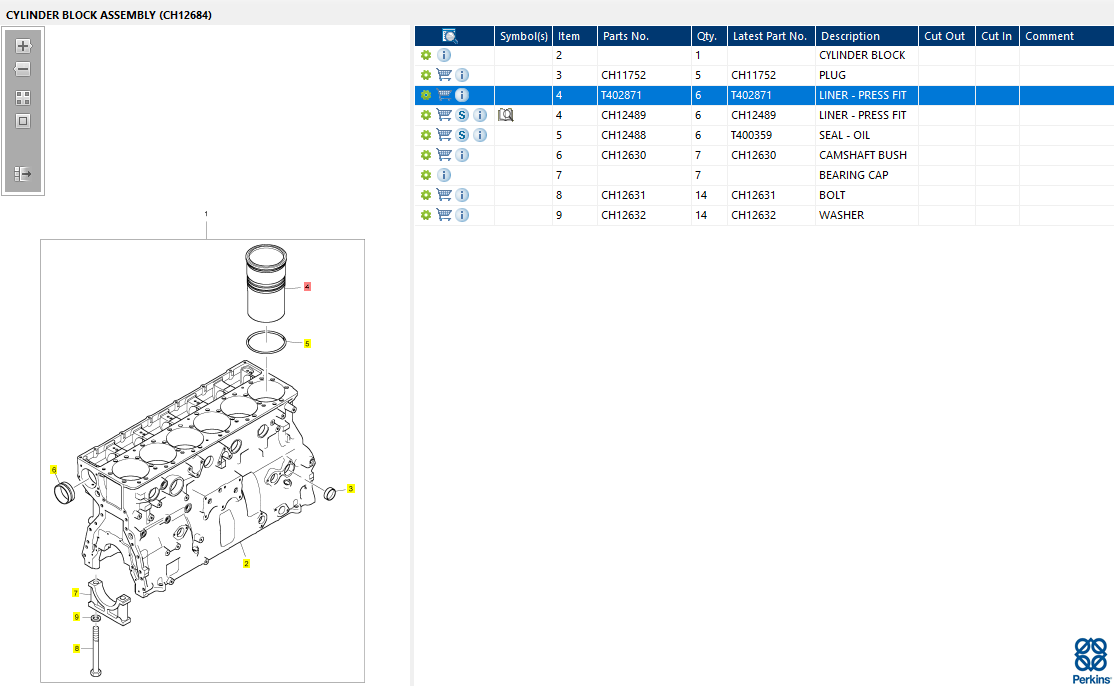Open info for WASHER row
Image resolution: width=1114 pixels, height=686 pixels.
pyautogui.click(x=462, y=215)
